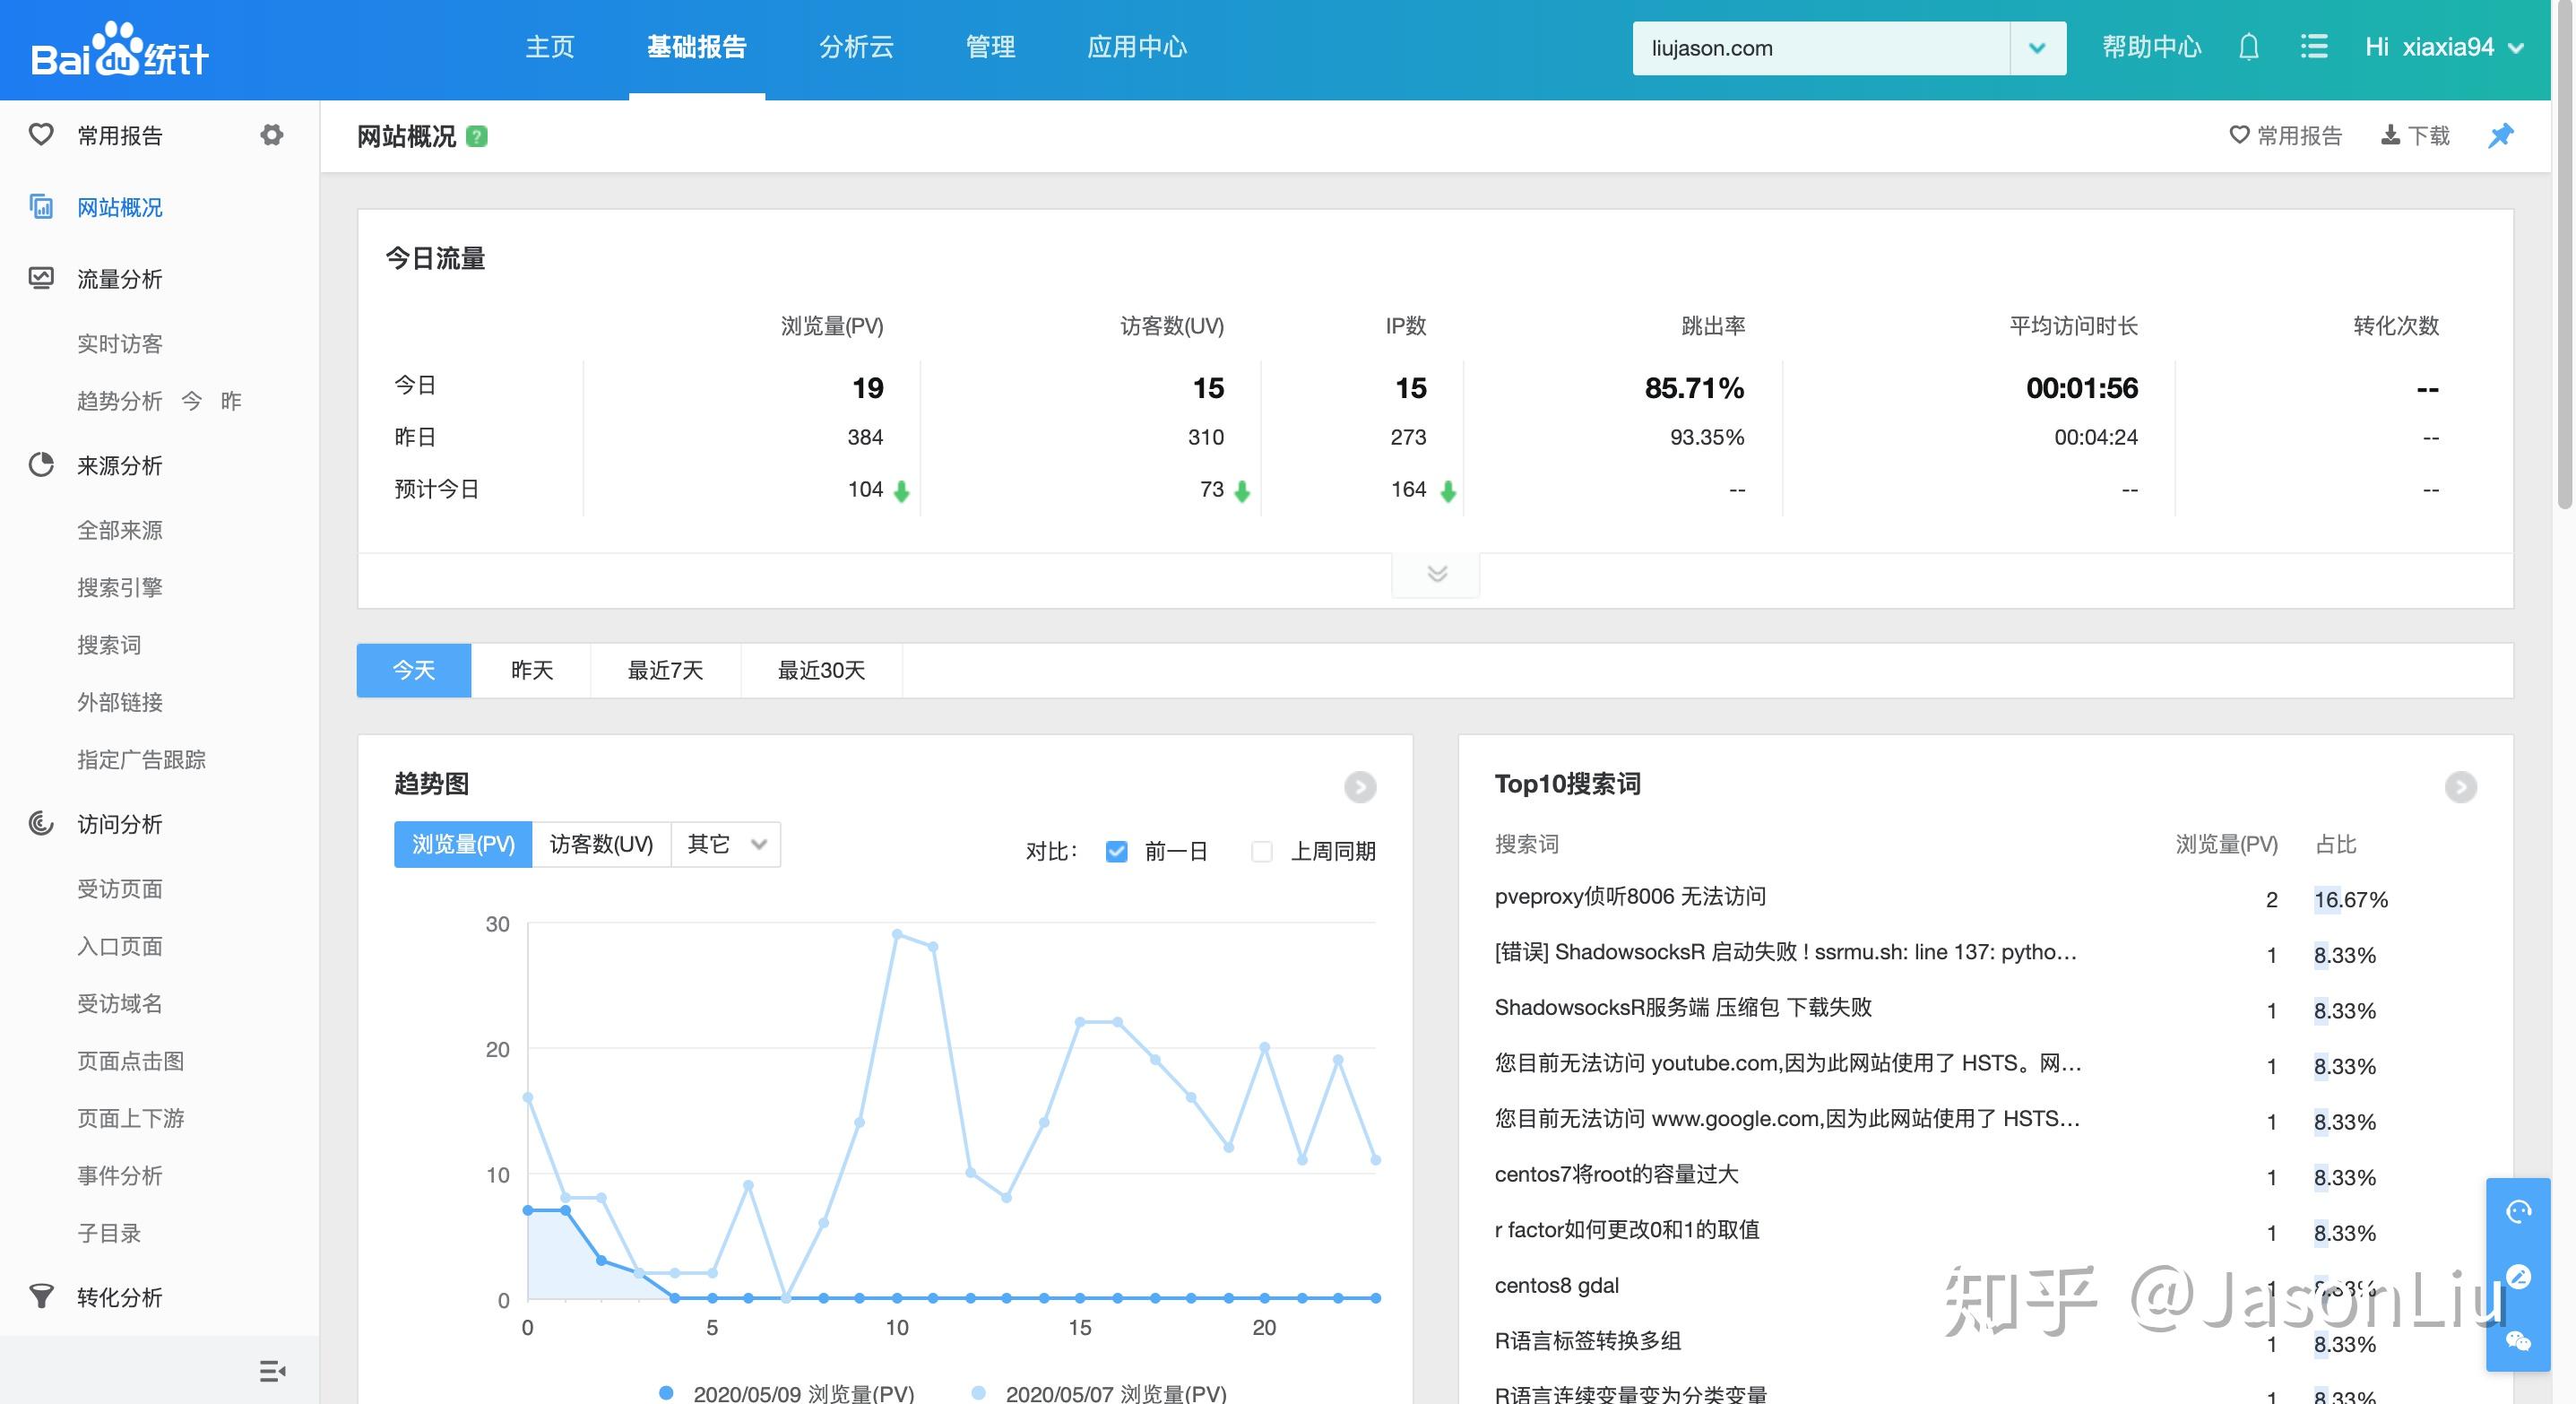
Task: Open 搜索引擎 in sidebar
Action: [120, 587]
